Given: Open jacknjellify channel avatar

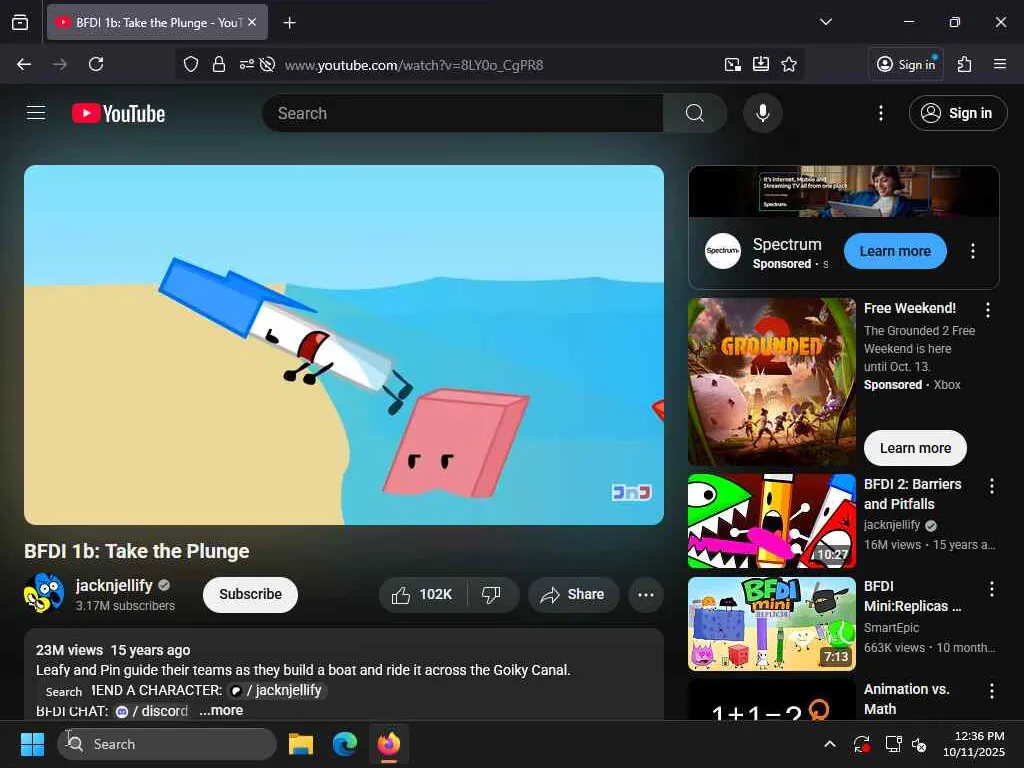Looking at the screenshot, I should pos(44,594).
